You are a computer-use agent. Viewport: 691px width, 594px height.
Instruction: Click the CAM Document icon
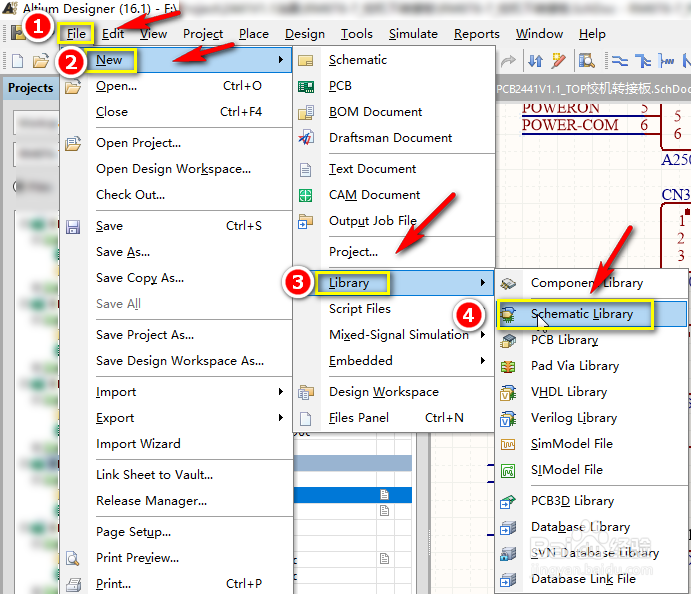[305, 195]
